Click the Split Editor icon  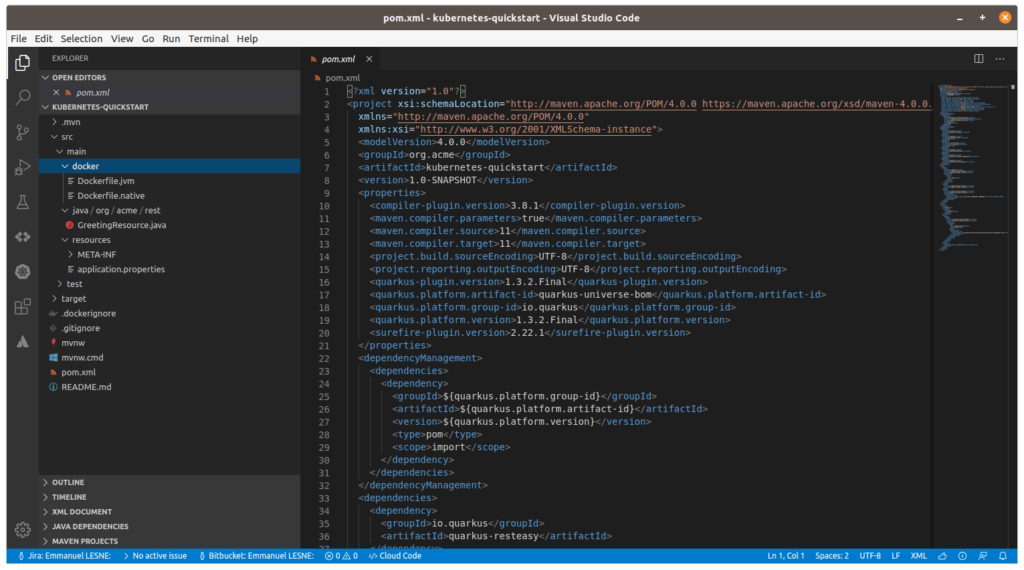click(978, 59)
